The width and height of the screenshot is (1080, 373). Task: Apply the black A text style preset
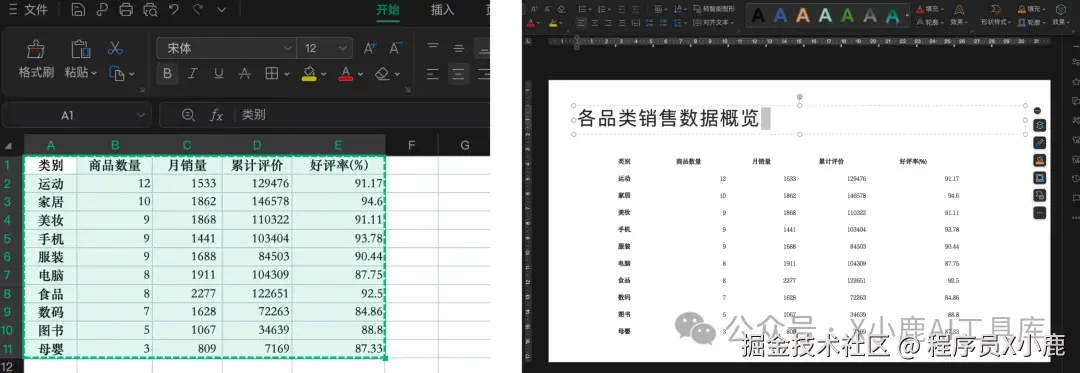pos(758,15)
